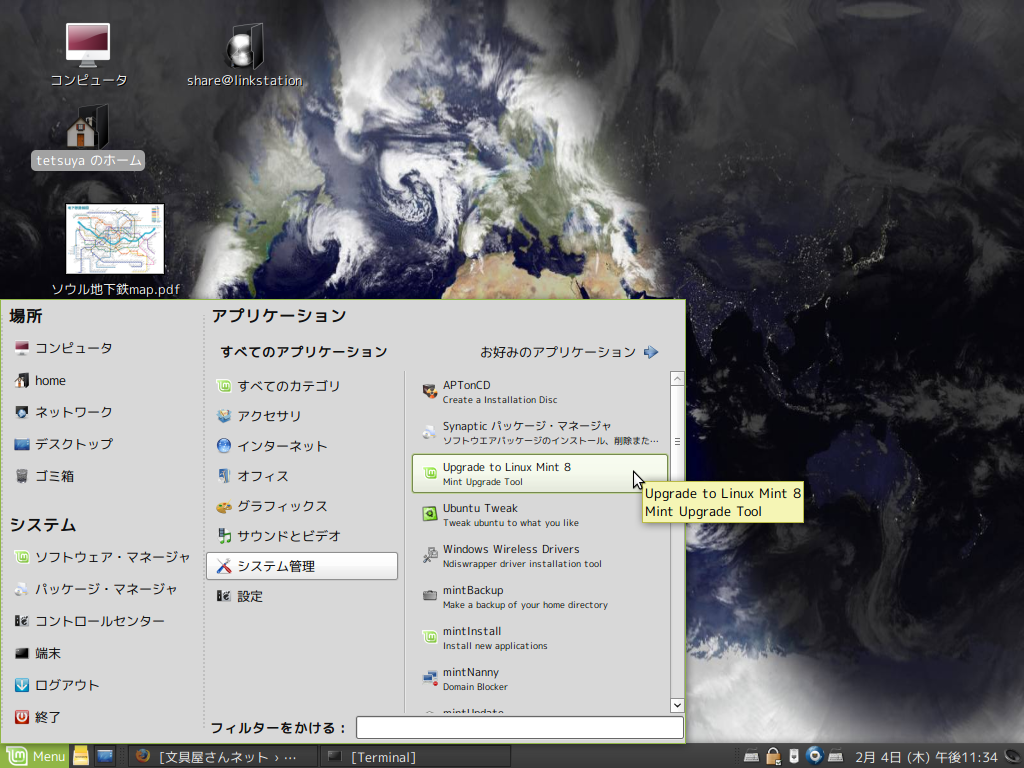Click the padlock update-status tray icon
The width and height of the screenshot is (1024, 768).
tap(773, 756)
